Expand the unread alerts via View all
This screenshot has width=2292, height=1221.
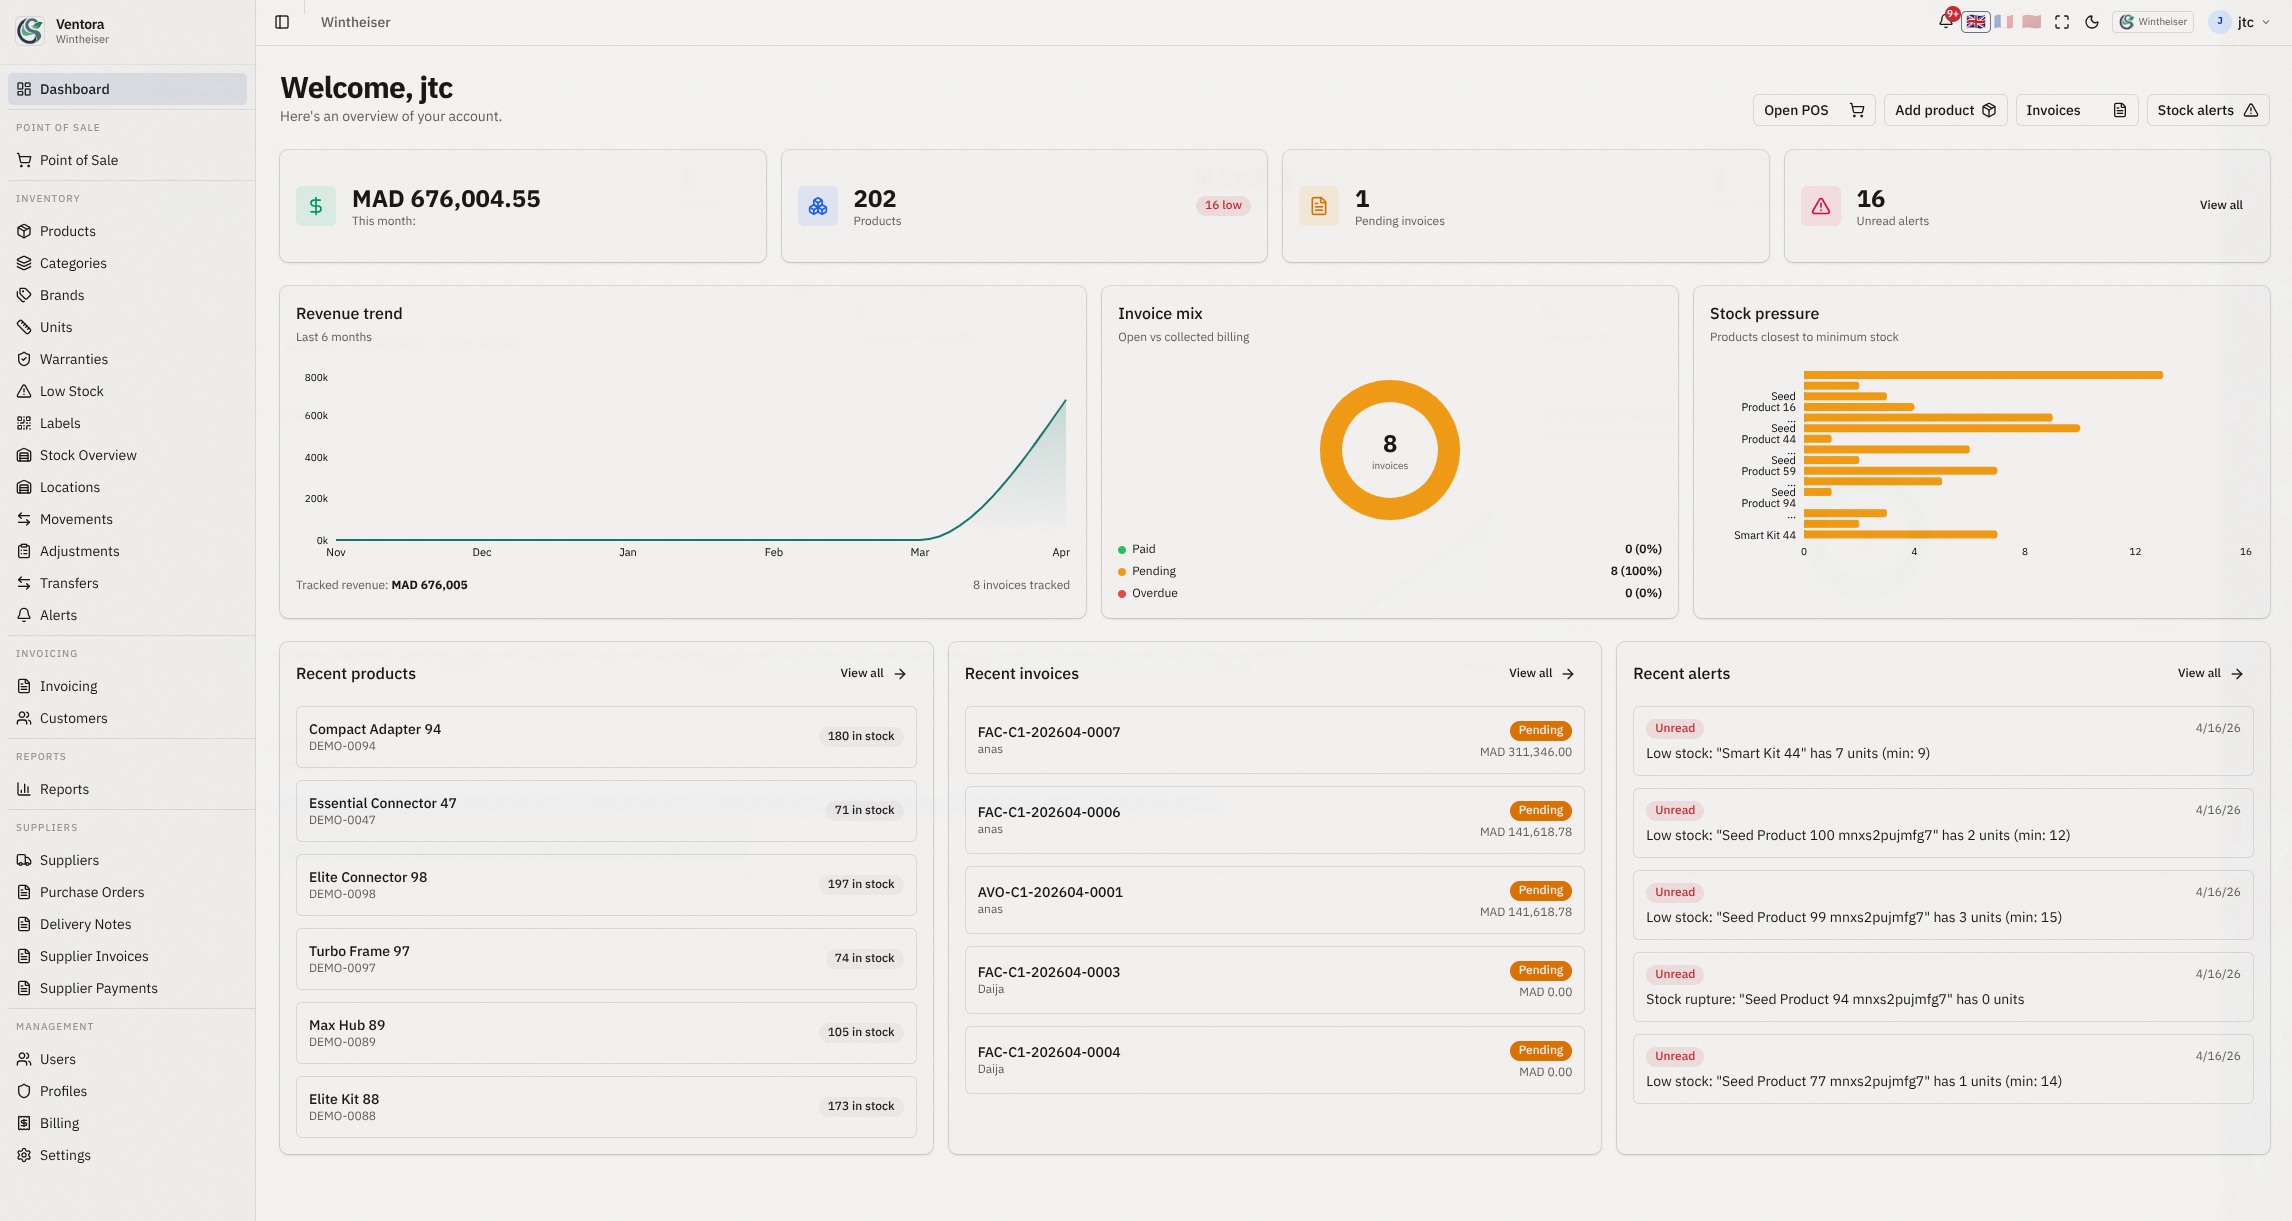pyautogui.click(x=2220, y=205)
